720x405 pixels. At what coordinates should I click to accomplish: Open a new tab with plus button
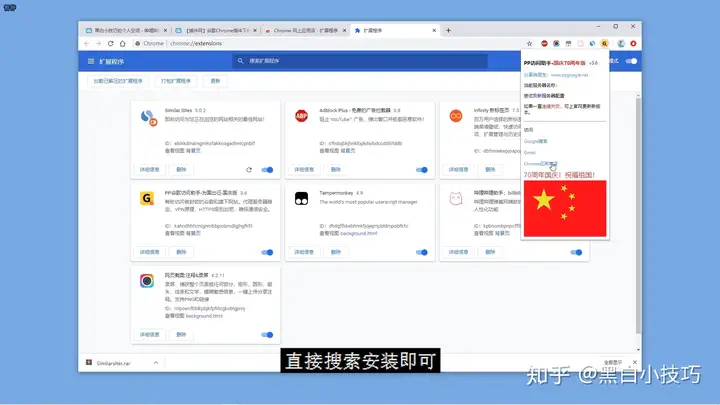[448, 30]
